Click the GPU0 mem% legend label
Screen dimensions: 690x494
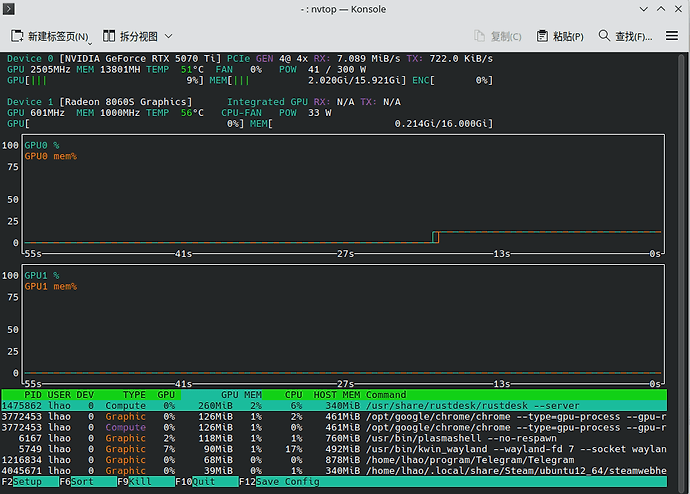click(51, 156)
